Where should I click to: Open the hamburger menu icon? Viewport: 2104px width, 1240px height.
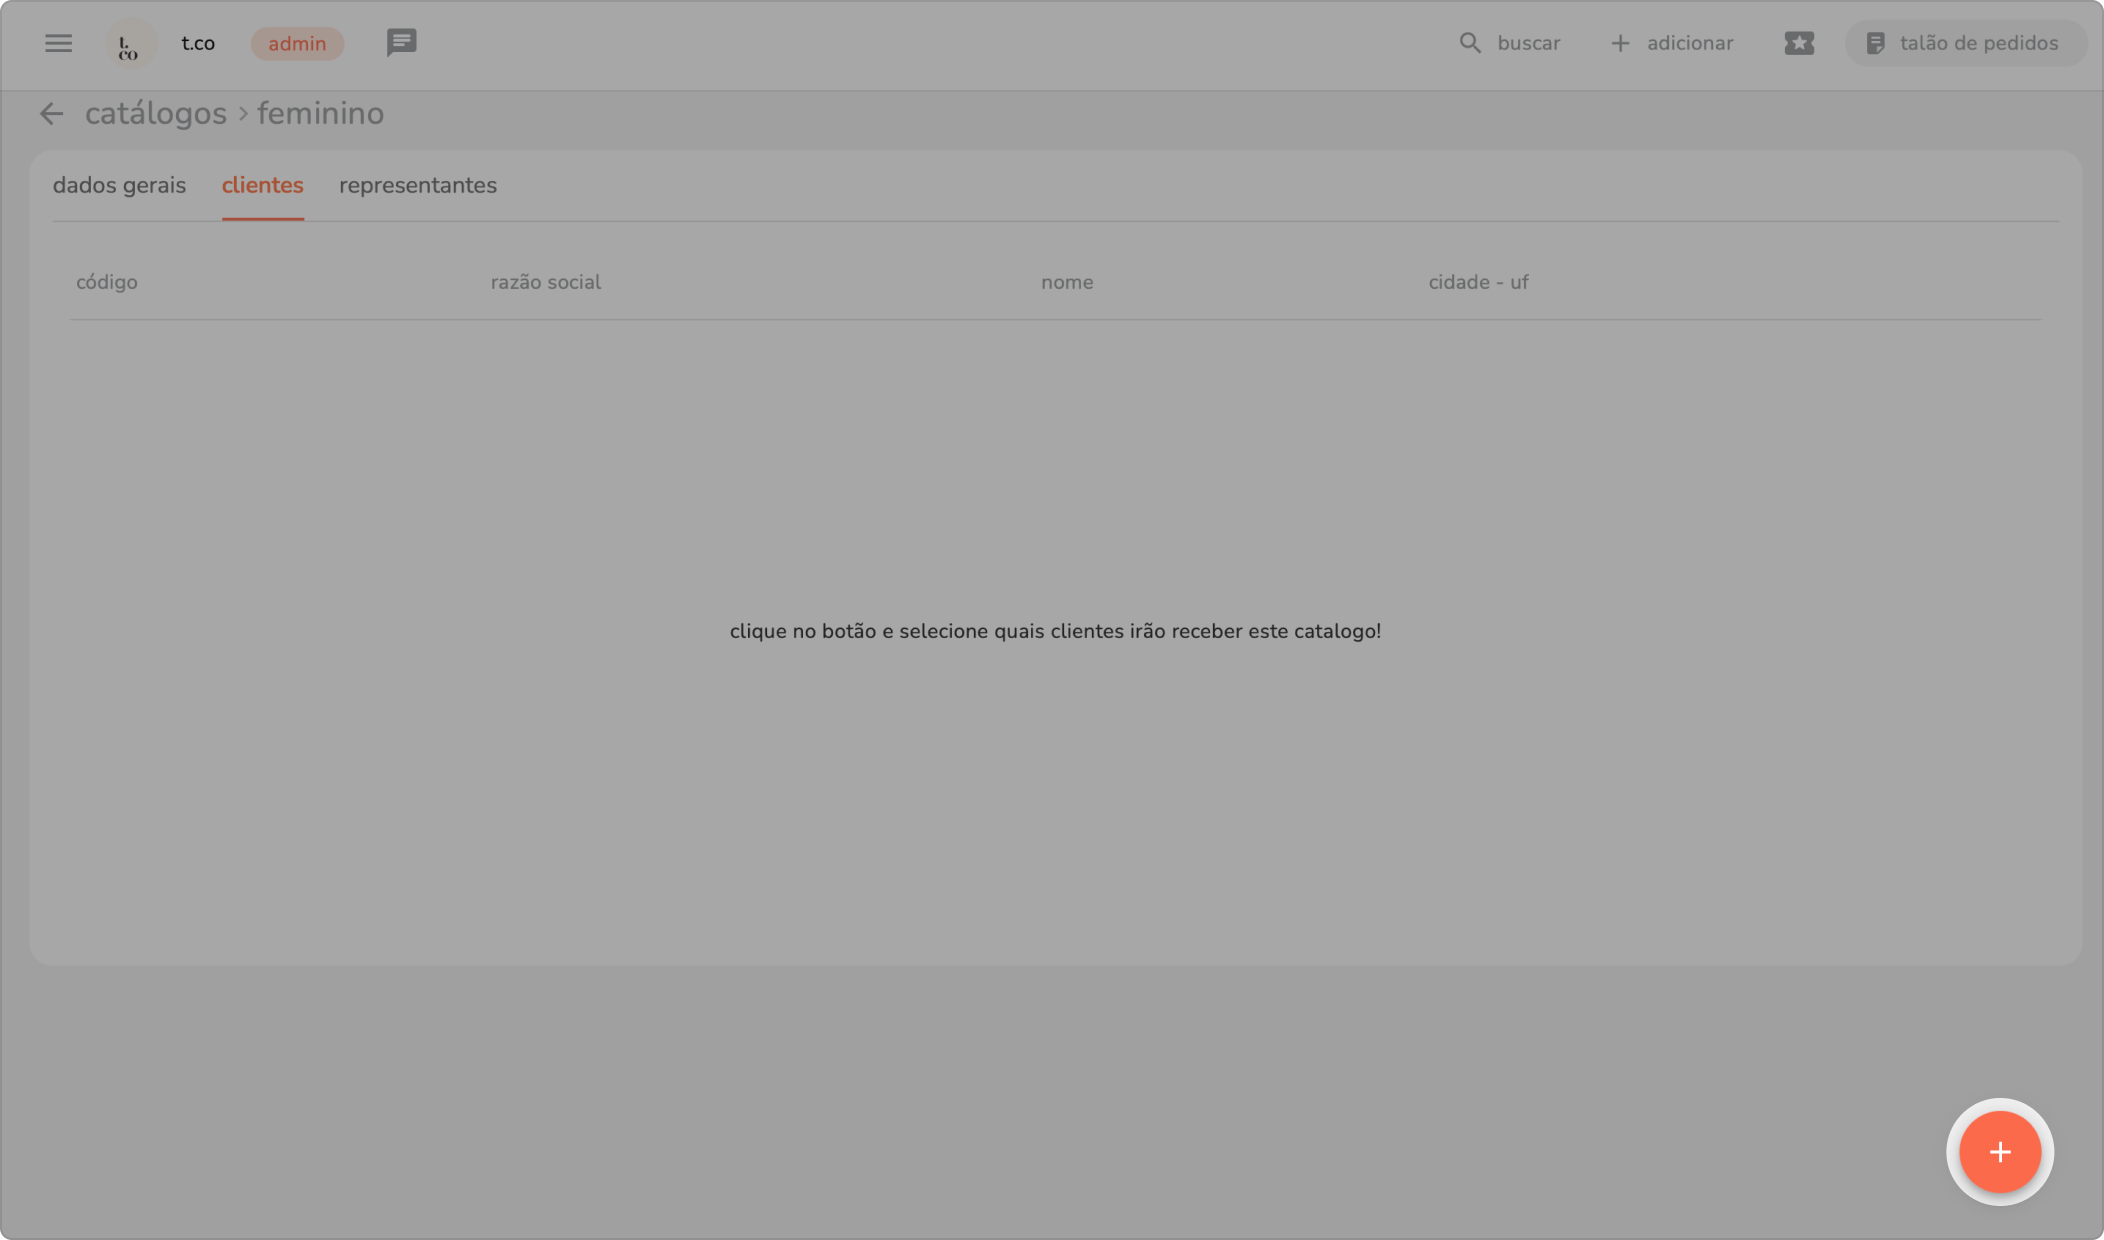[x=58, y=43]
